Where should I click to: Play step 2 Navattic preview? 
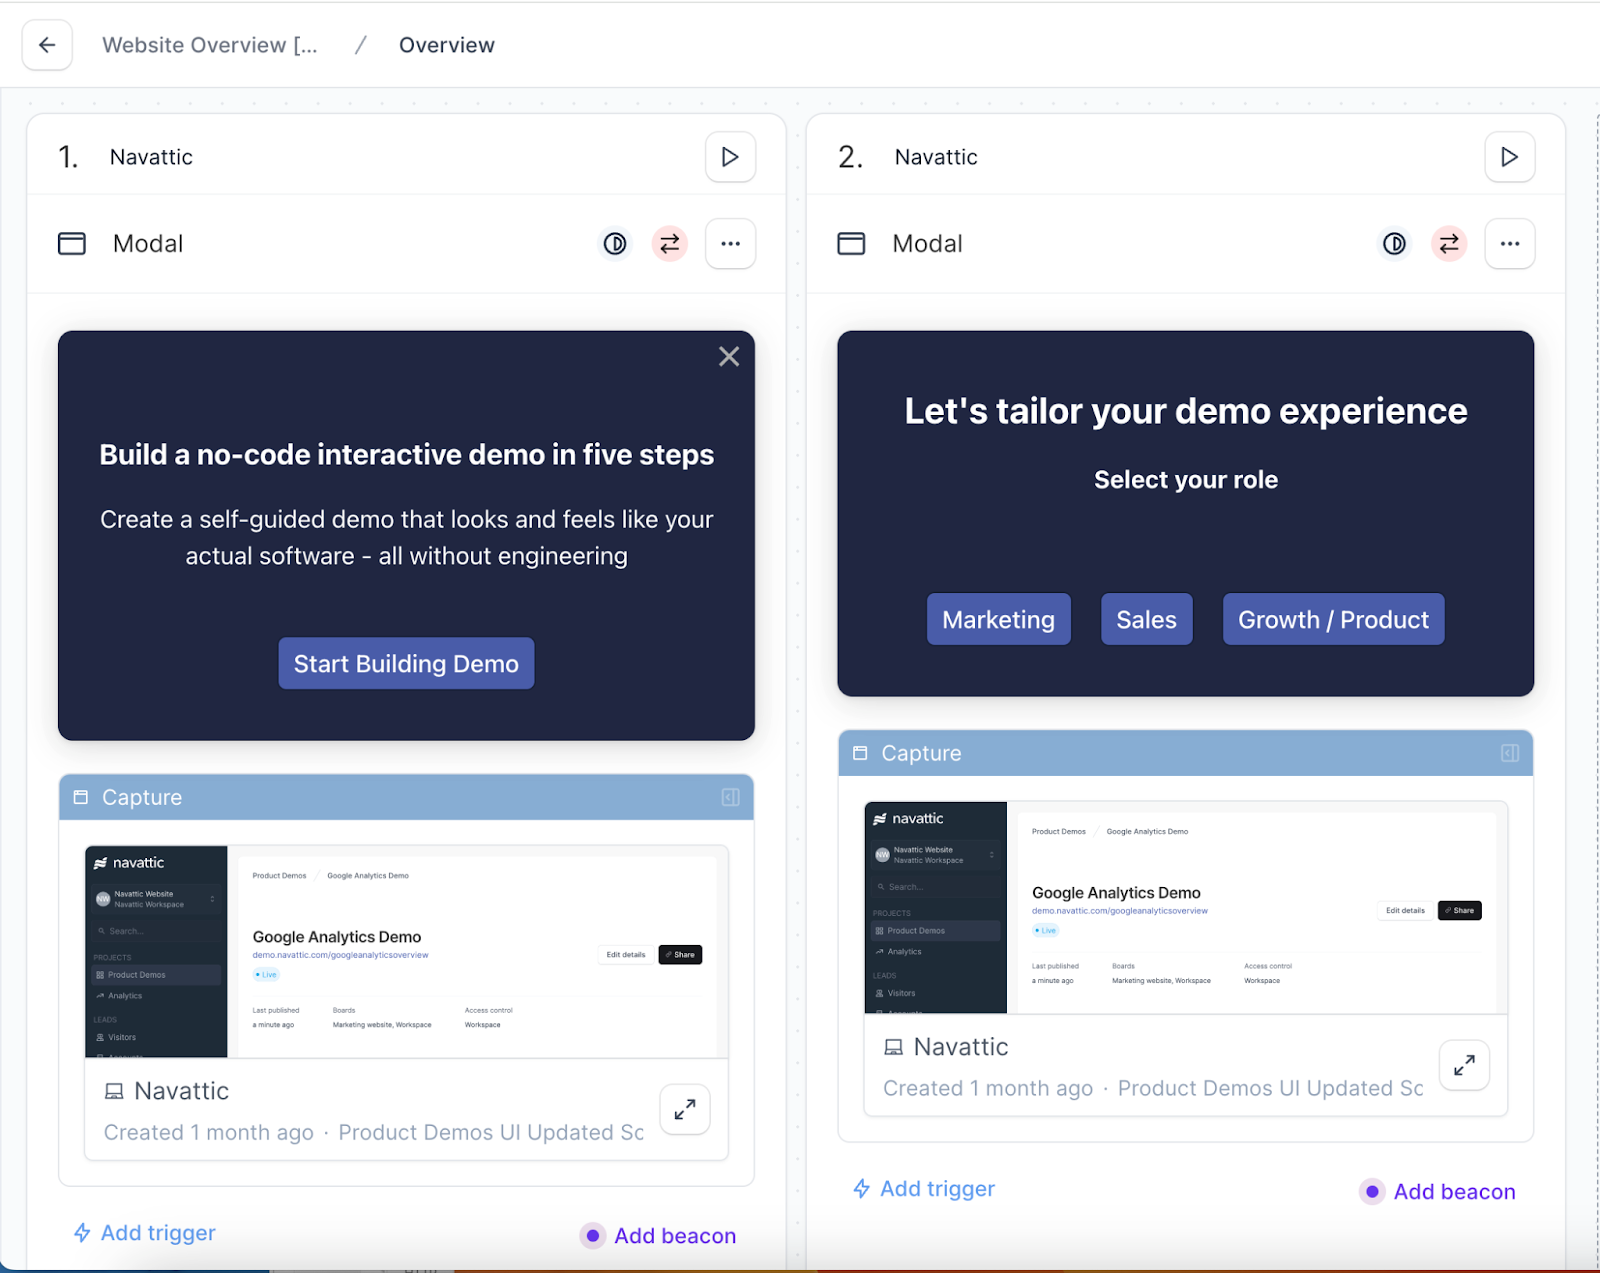1509,157
